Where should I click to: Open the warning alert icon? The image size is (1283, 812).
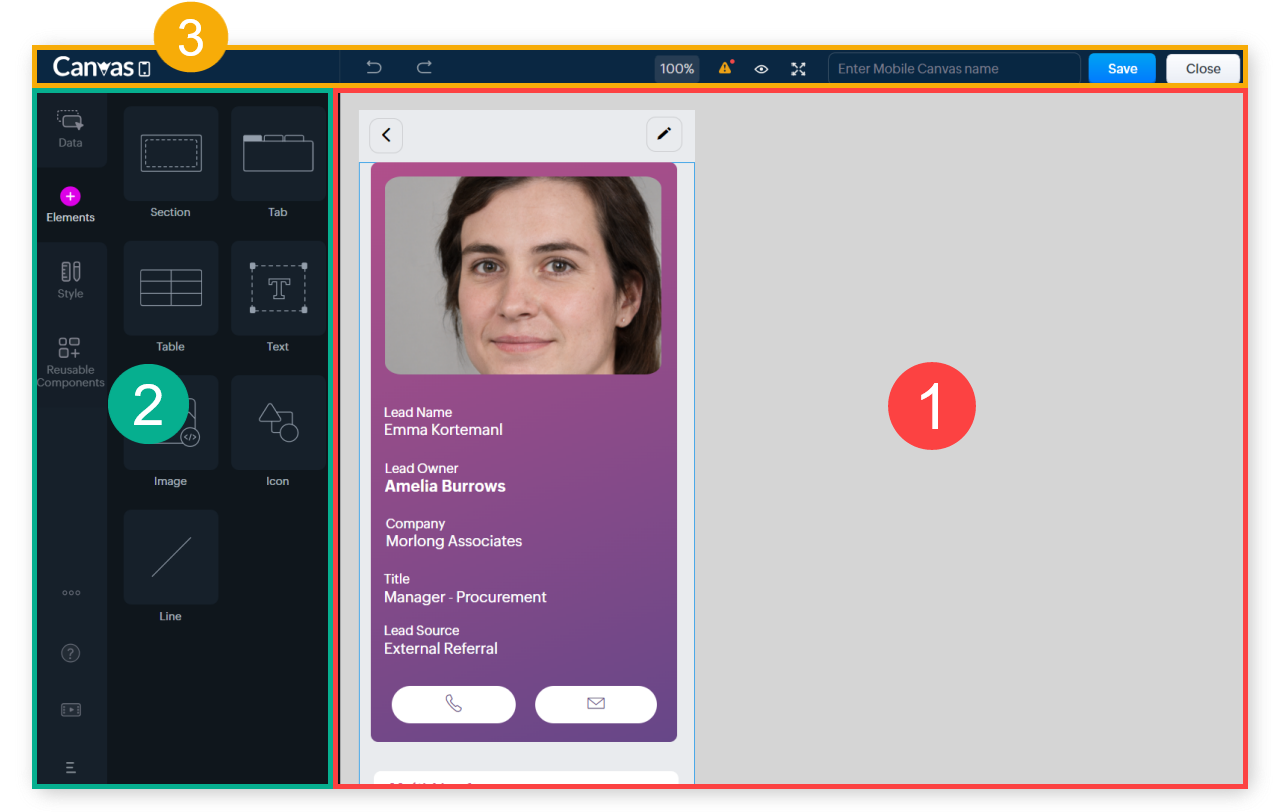[x=726, y=68]
